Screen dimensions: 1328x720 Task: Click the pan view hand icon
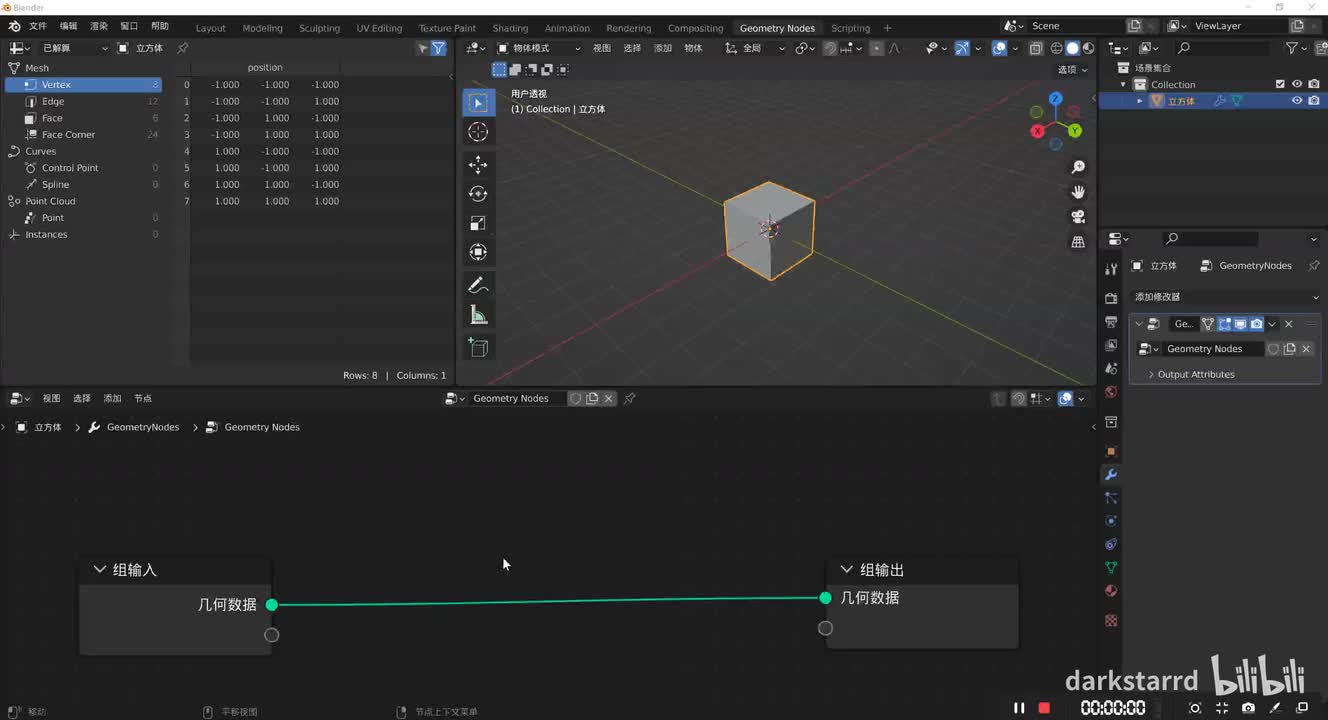click(1078, 192)
